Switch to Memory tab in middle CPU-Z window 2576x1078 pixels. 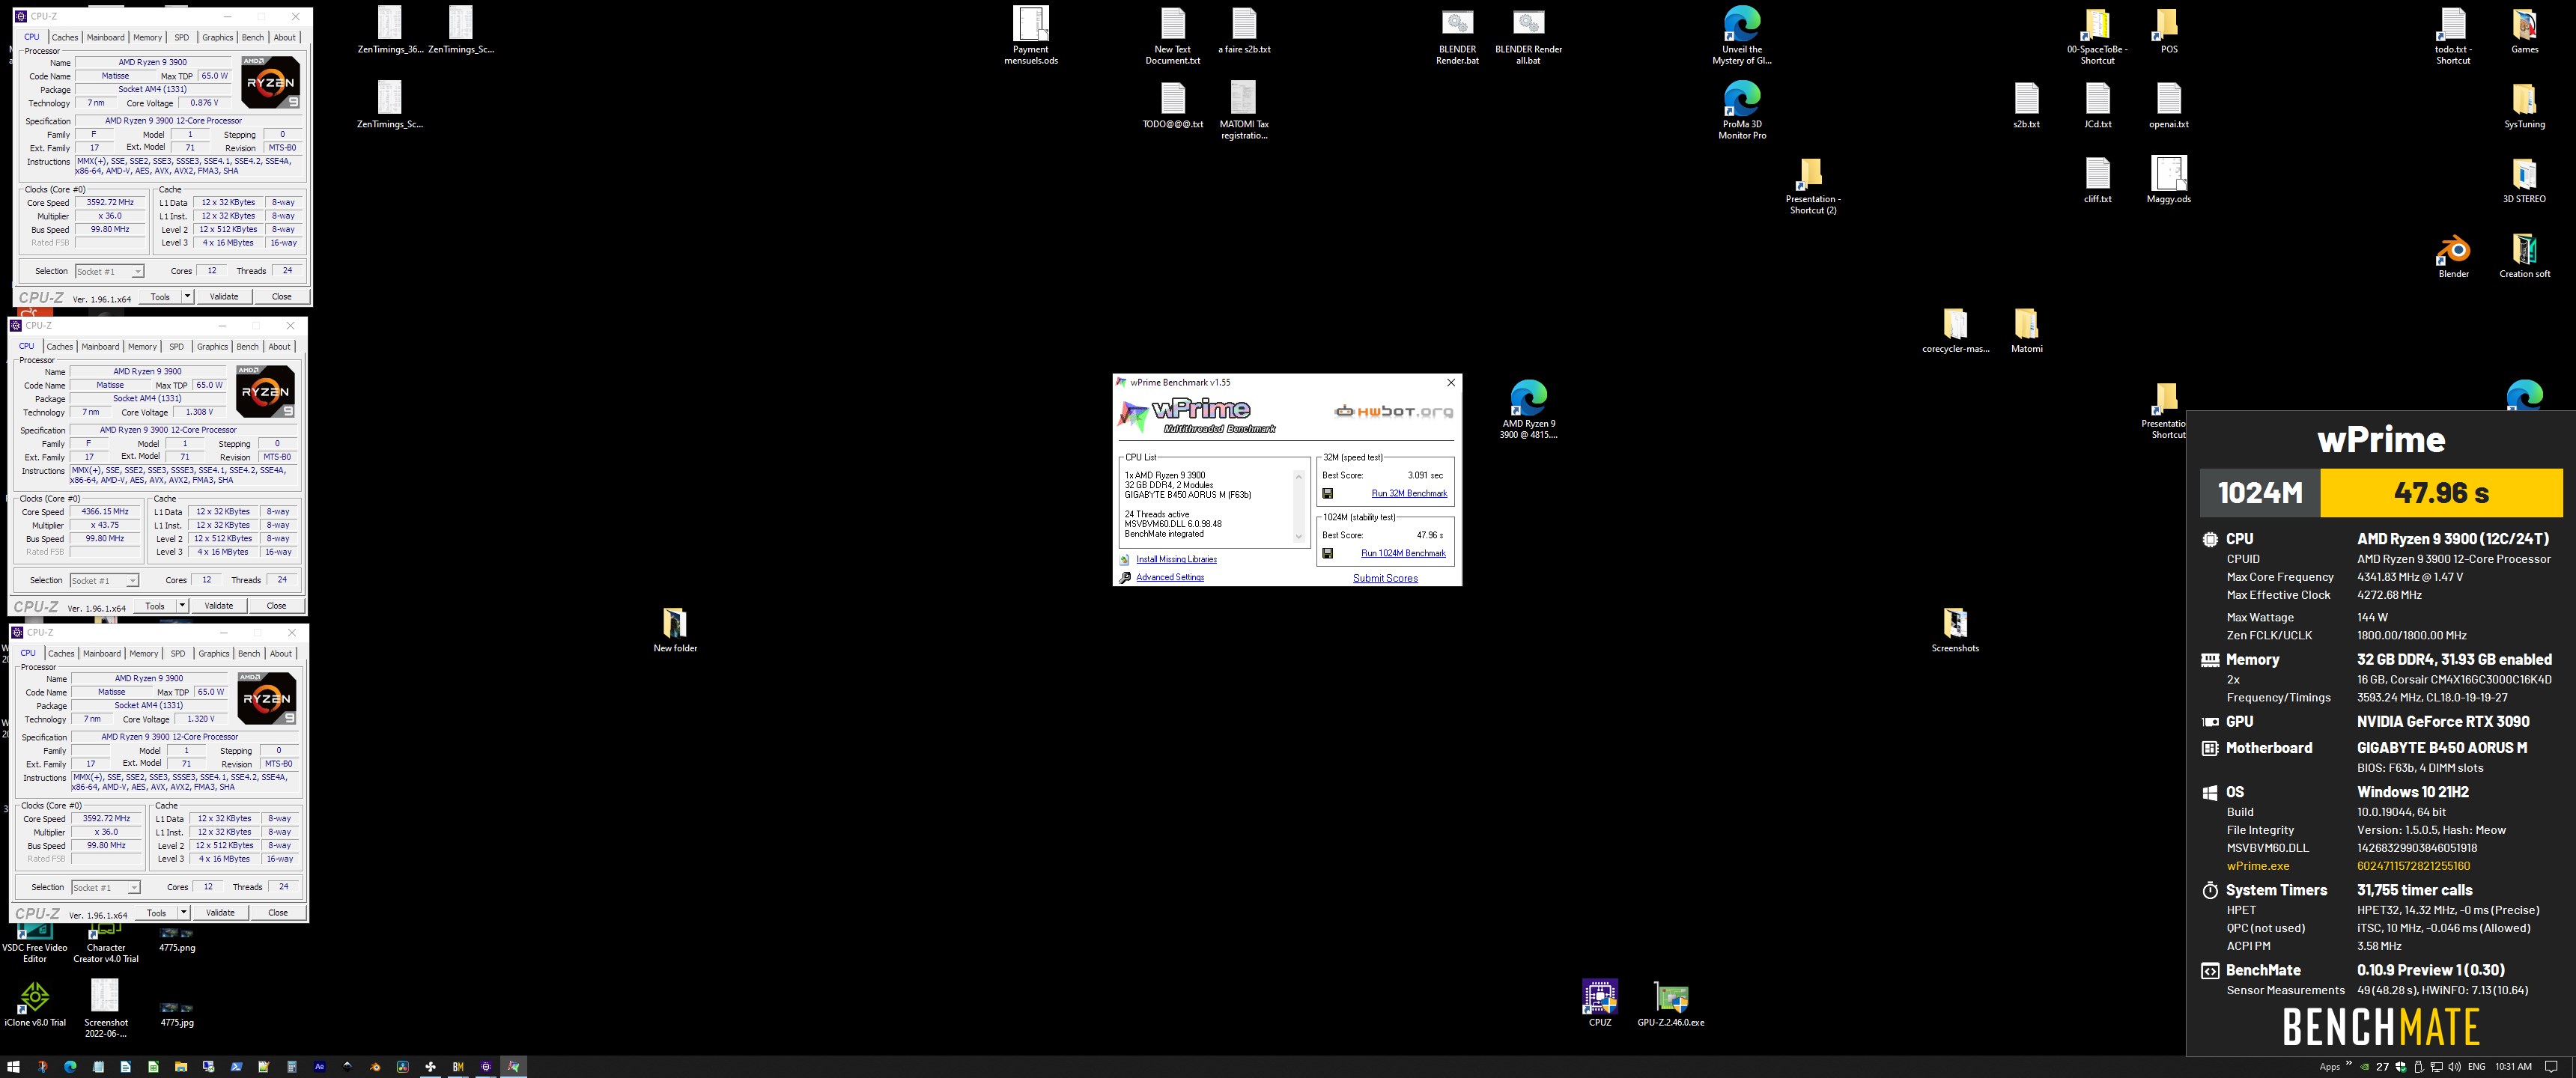point(142,346)
